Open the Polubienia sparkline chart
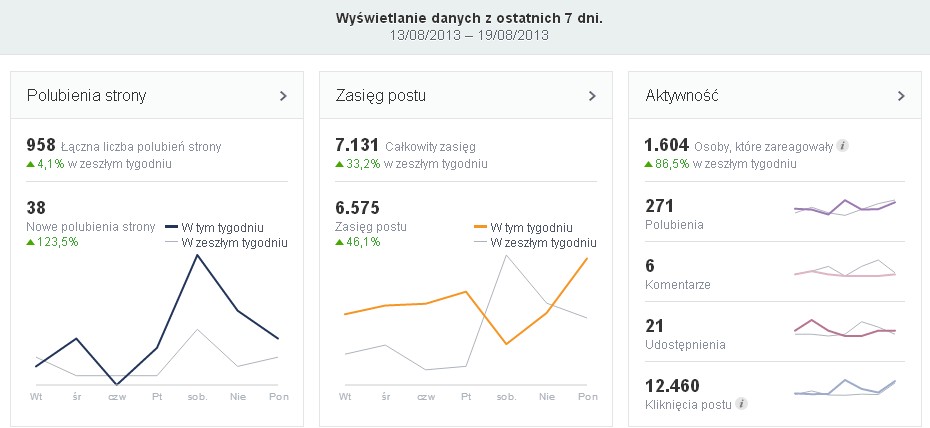The height and width of the screenshot is (428, 930). point(845,208)
